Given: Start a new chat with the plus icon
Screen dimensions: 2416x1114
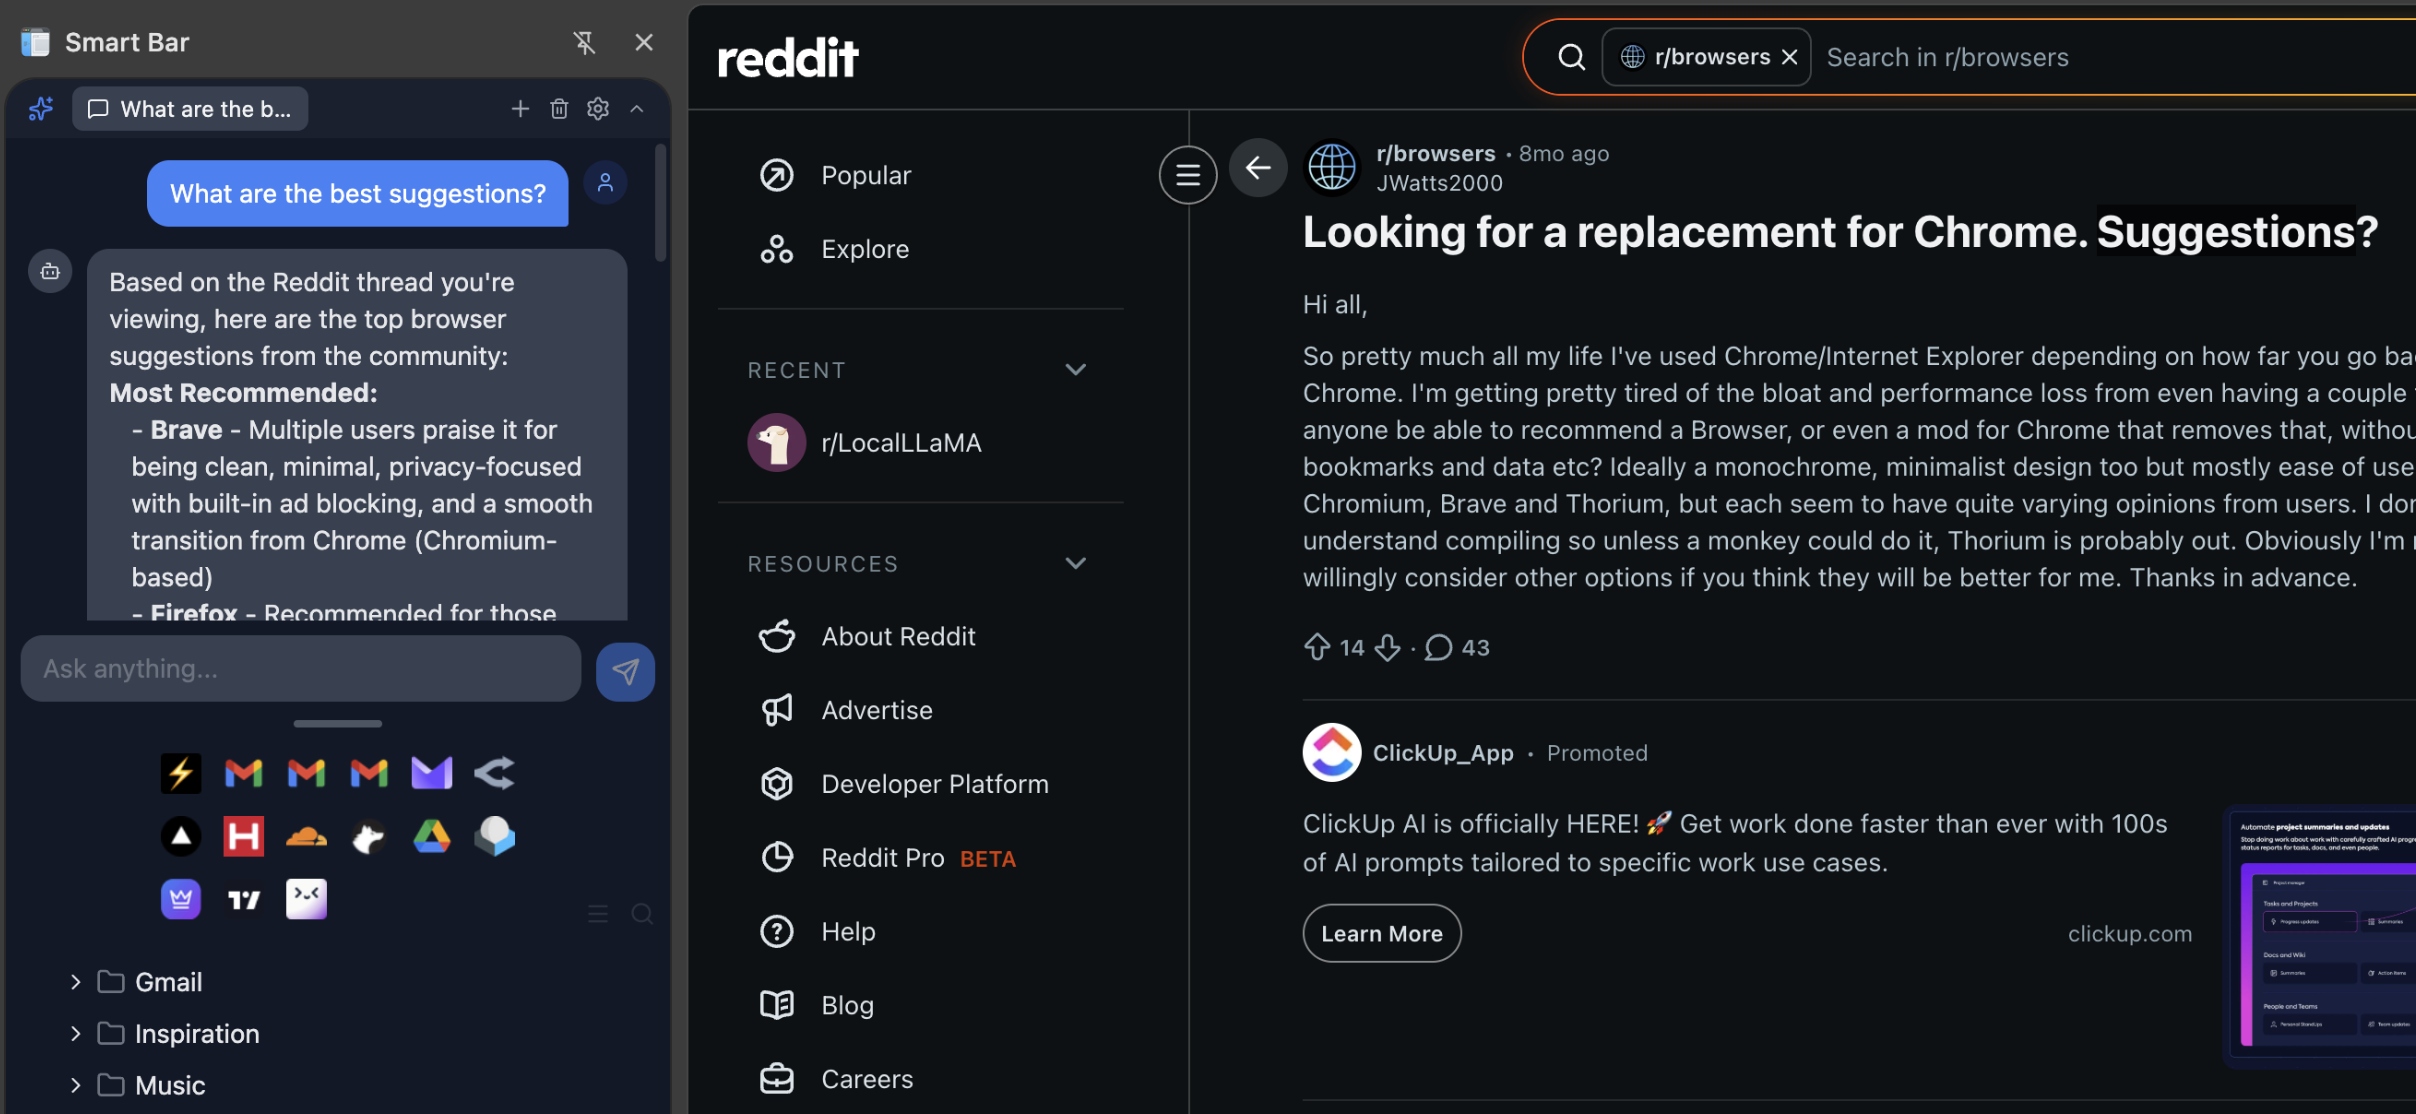Looking at the screenshot, I should [520, 108].
